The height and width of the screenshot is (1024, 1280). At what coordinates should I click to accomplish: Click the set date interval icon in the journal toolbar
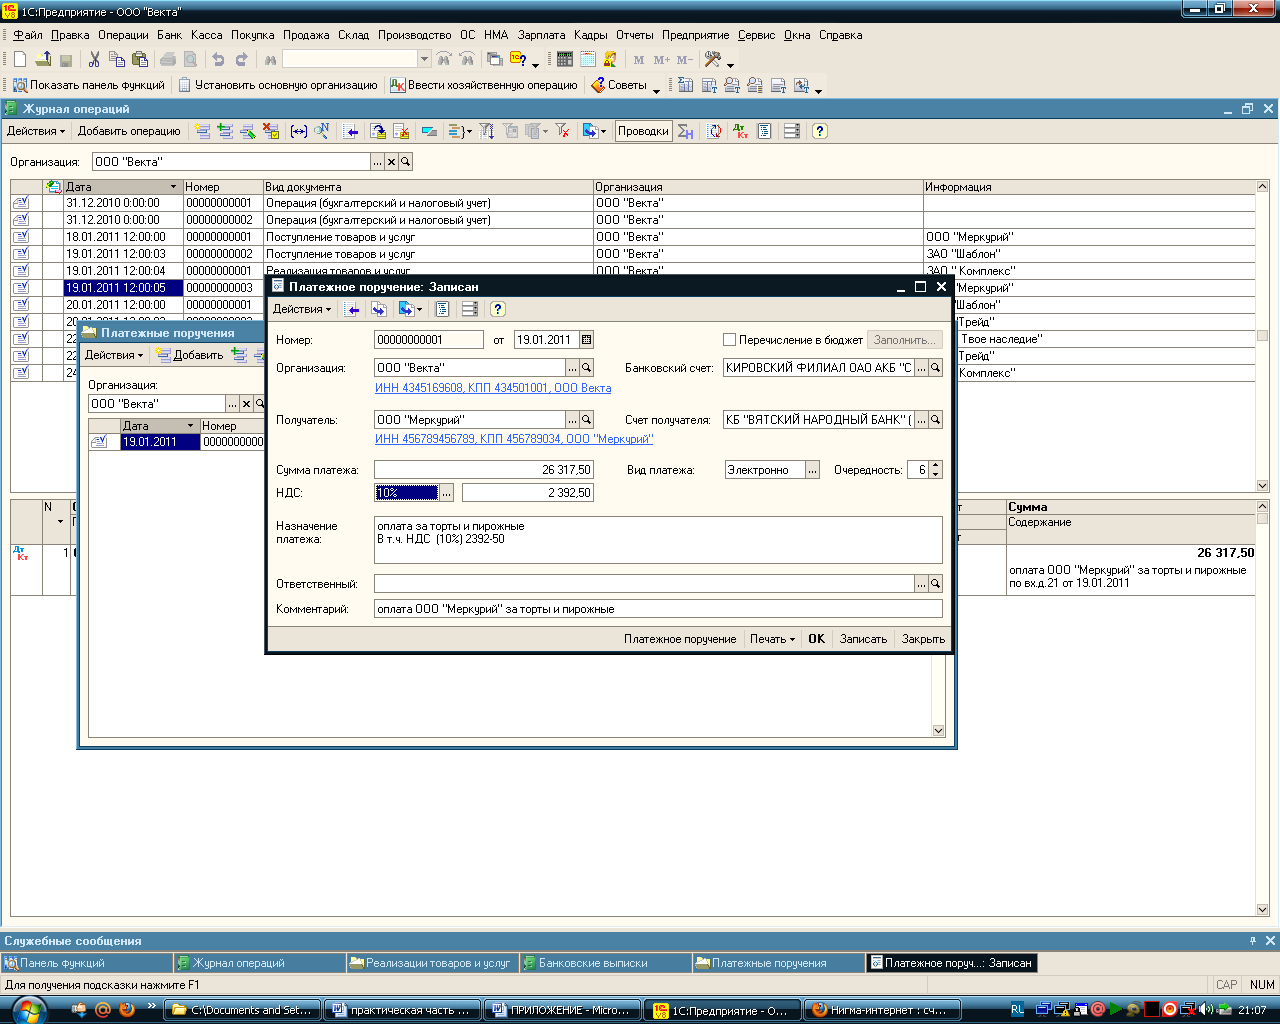[x=298, y=131]
